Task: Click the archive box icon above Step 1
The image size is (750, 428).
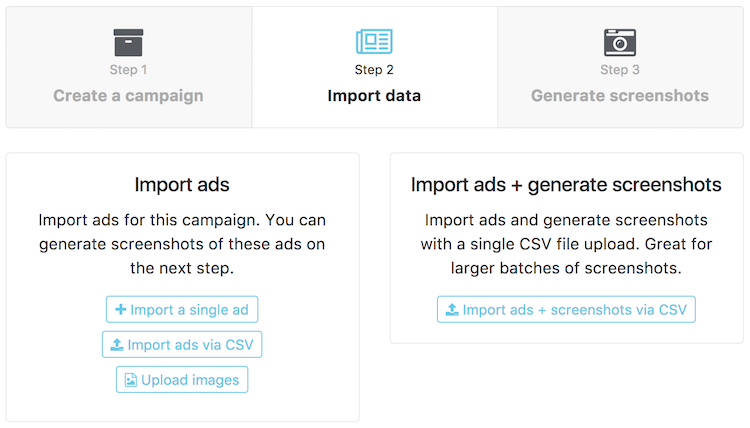Action: click(x=128, y=42)
